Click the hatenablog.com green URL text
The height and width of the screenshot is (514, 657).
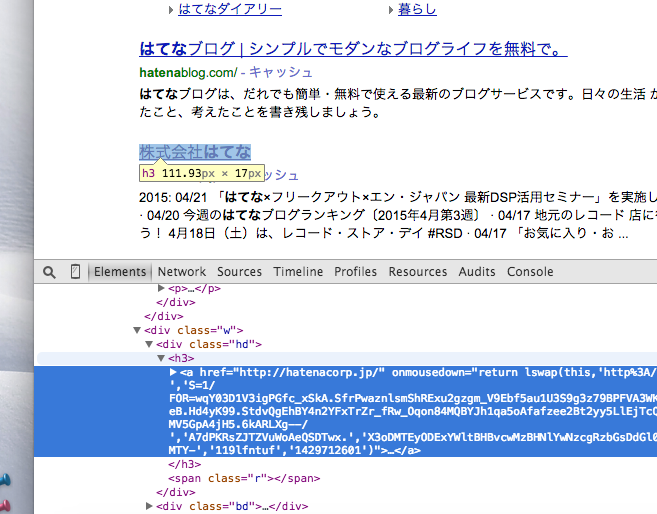(x=189, y=72)
